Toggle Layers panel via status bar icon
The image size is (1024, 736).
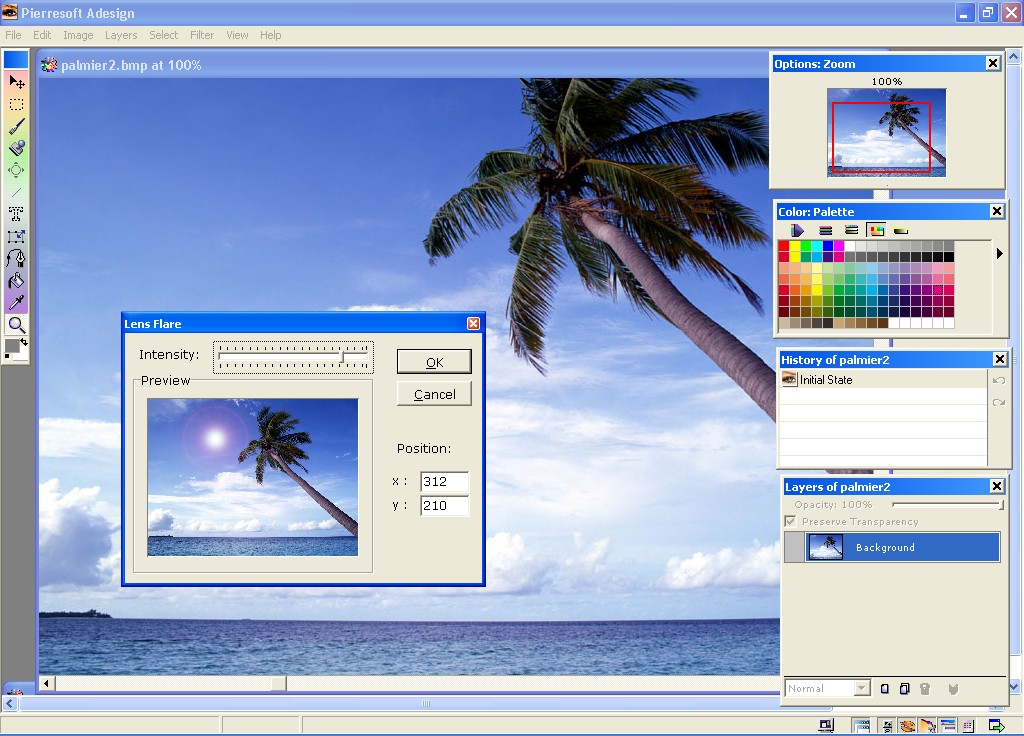click(948, 726)
